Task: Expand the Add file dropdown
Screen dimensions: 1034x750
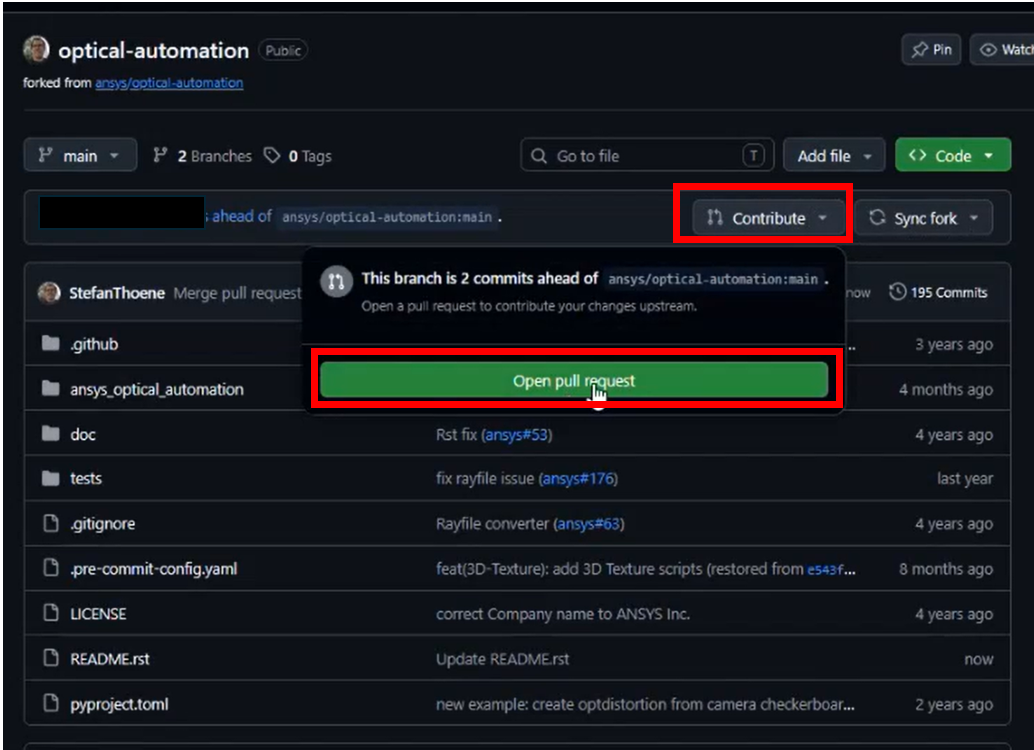Action: pyautogui.click(x=834, y=156)
